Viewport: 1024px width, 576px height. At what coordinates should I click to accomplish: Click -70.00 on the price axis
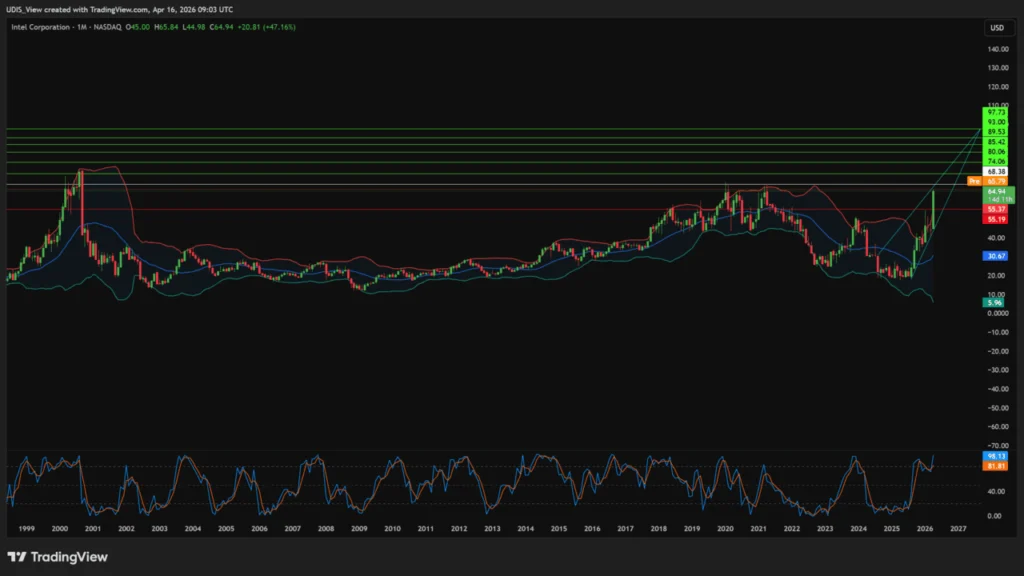[x=998, y=445]
